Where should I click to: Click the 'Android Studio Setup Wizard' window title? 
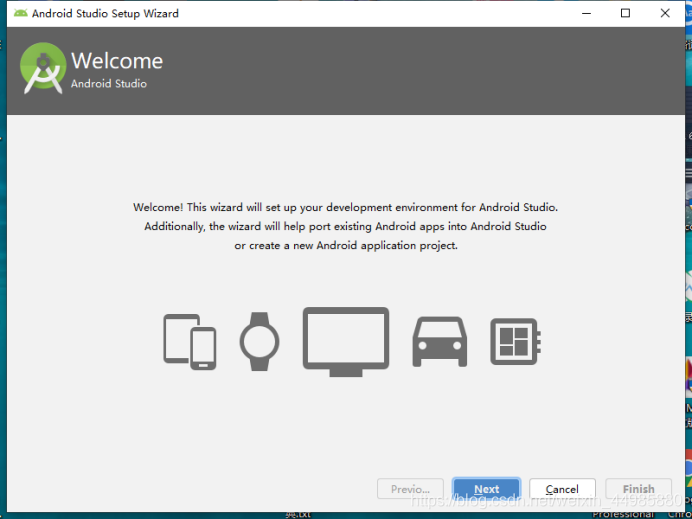coord(105,14)
